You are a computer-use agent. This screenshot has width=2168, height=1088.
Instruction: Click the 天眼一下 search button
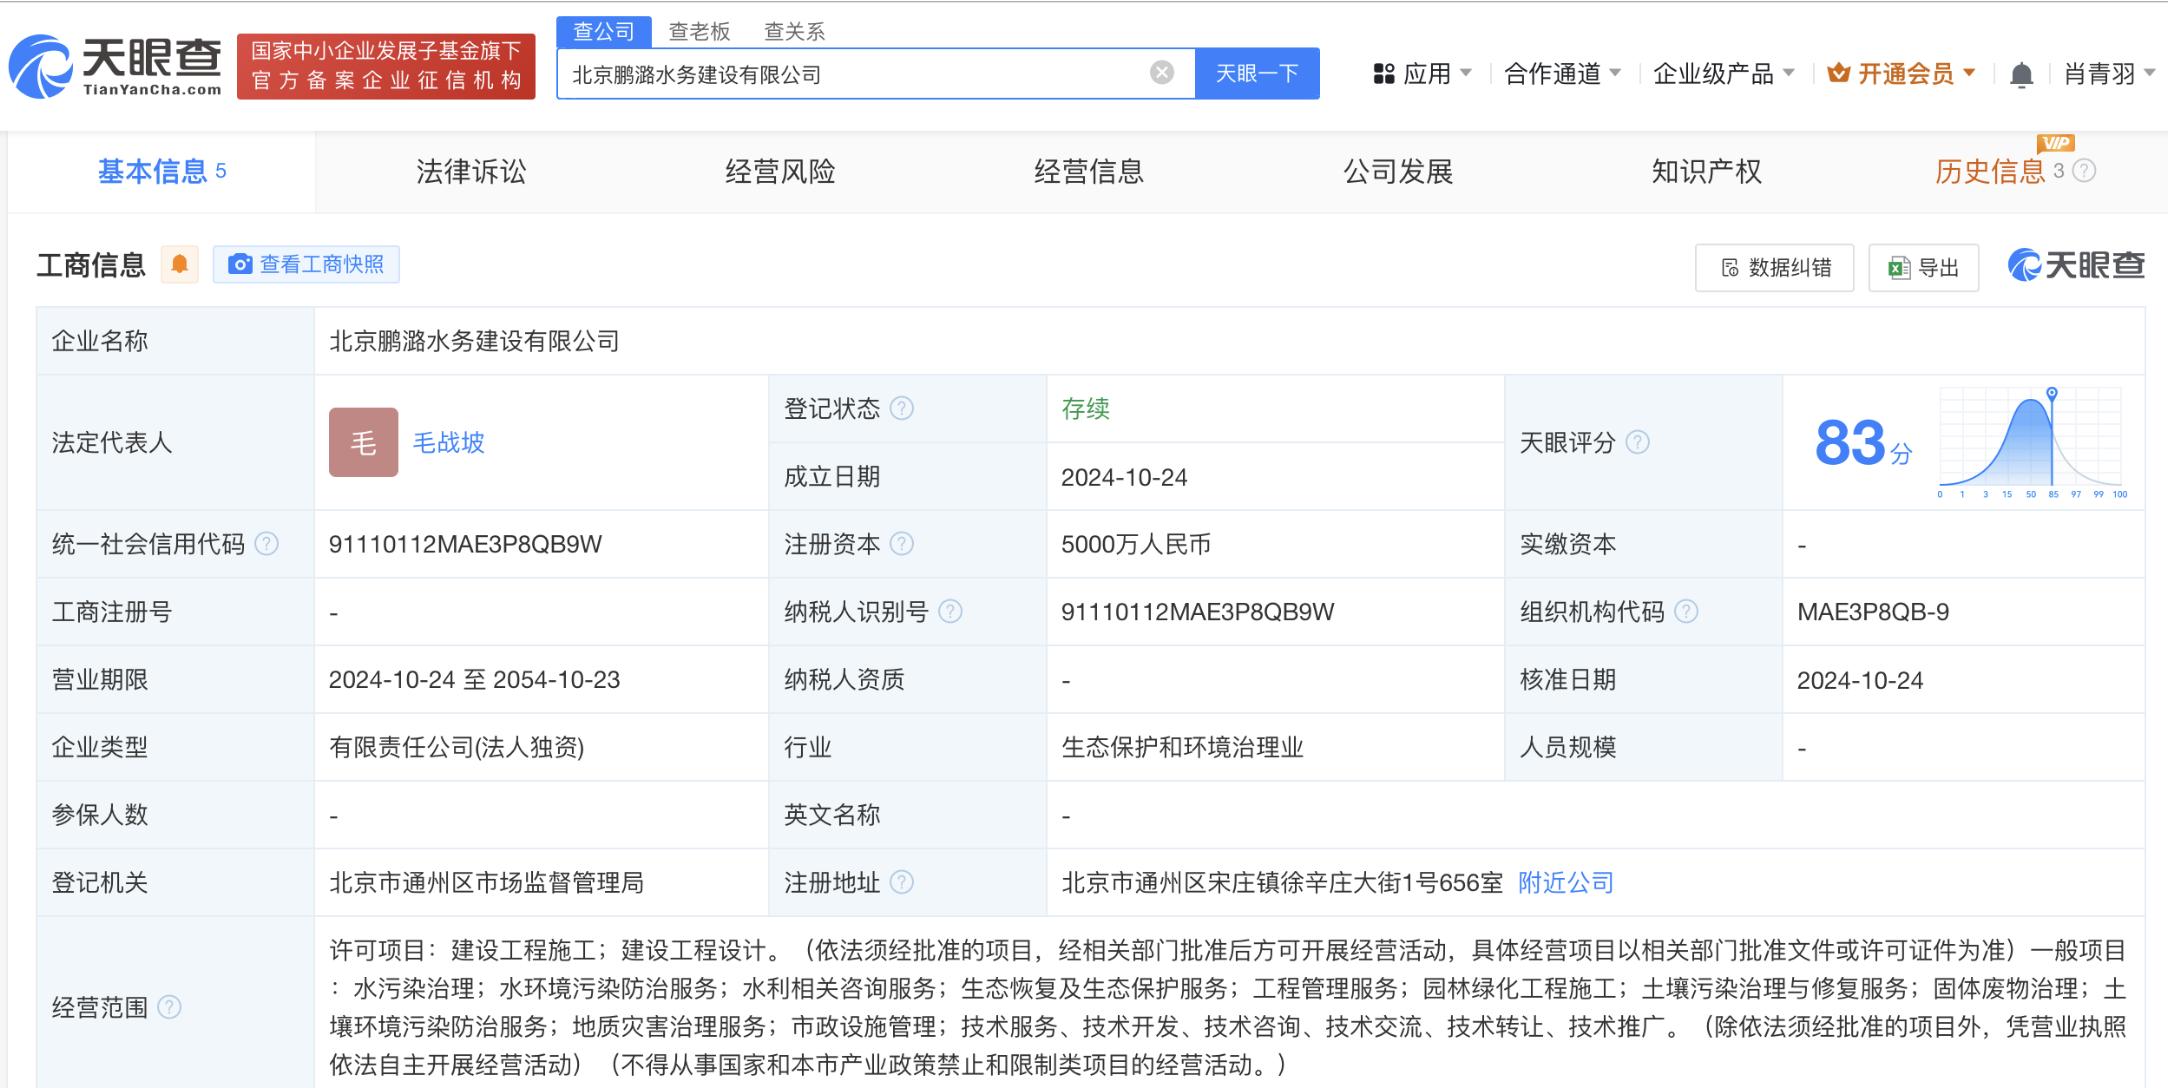pyautogui.click(x=1257, y=74)
